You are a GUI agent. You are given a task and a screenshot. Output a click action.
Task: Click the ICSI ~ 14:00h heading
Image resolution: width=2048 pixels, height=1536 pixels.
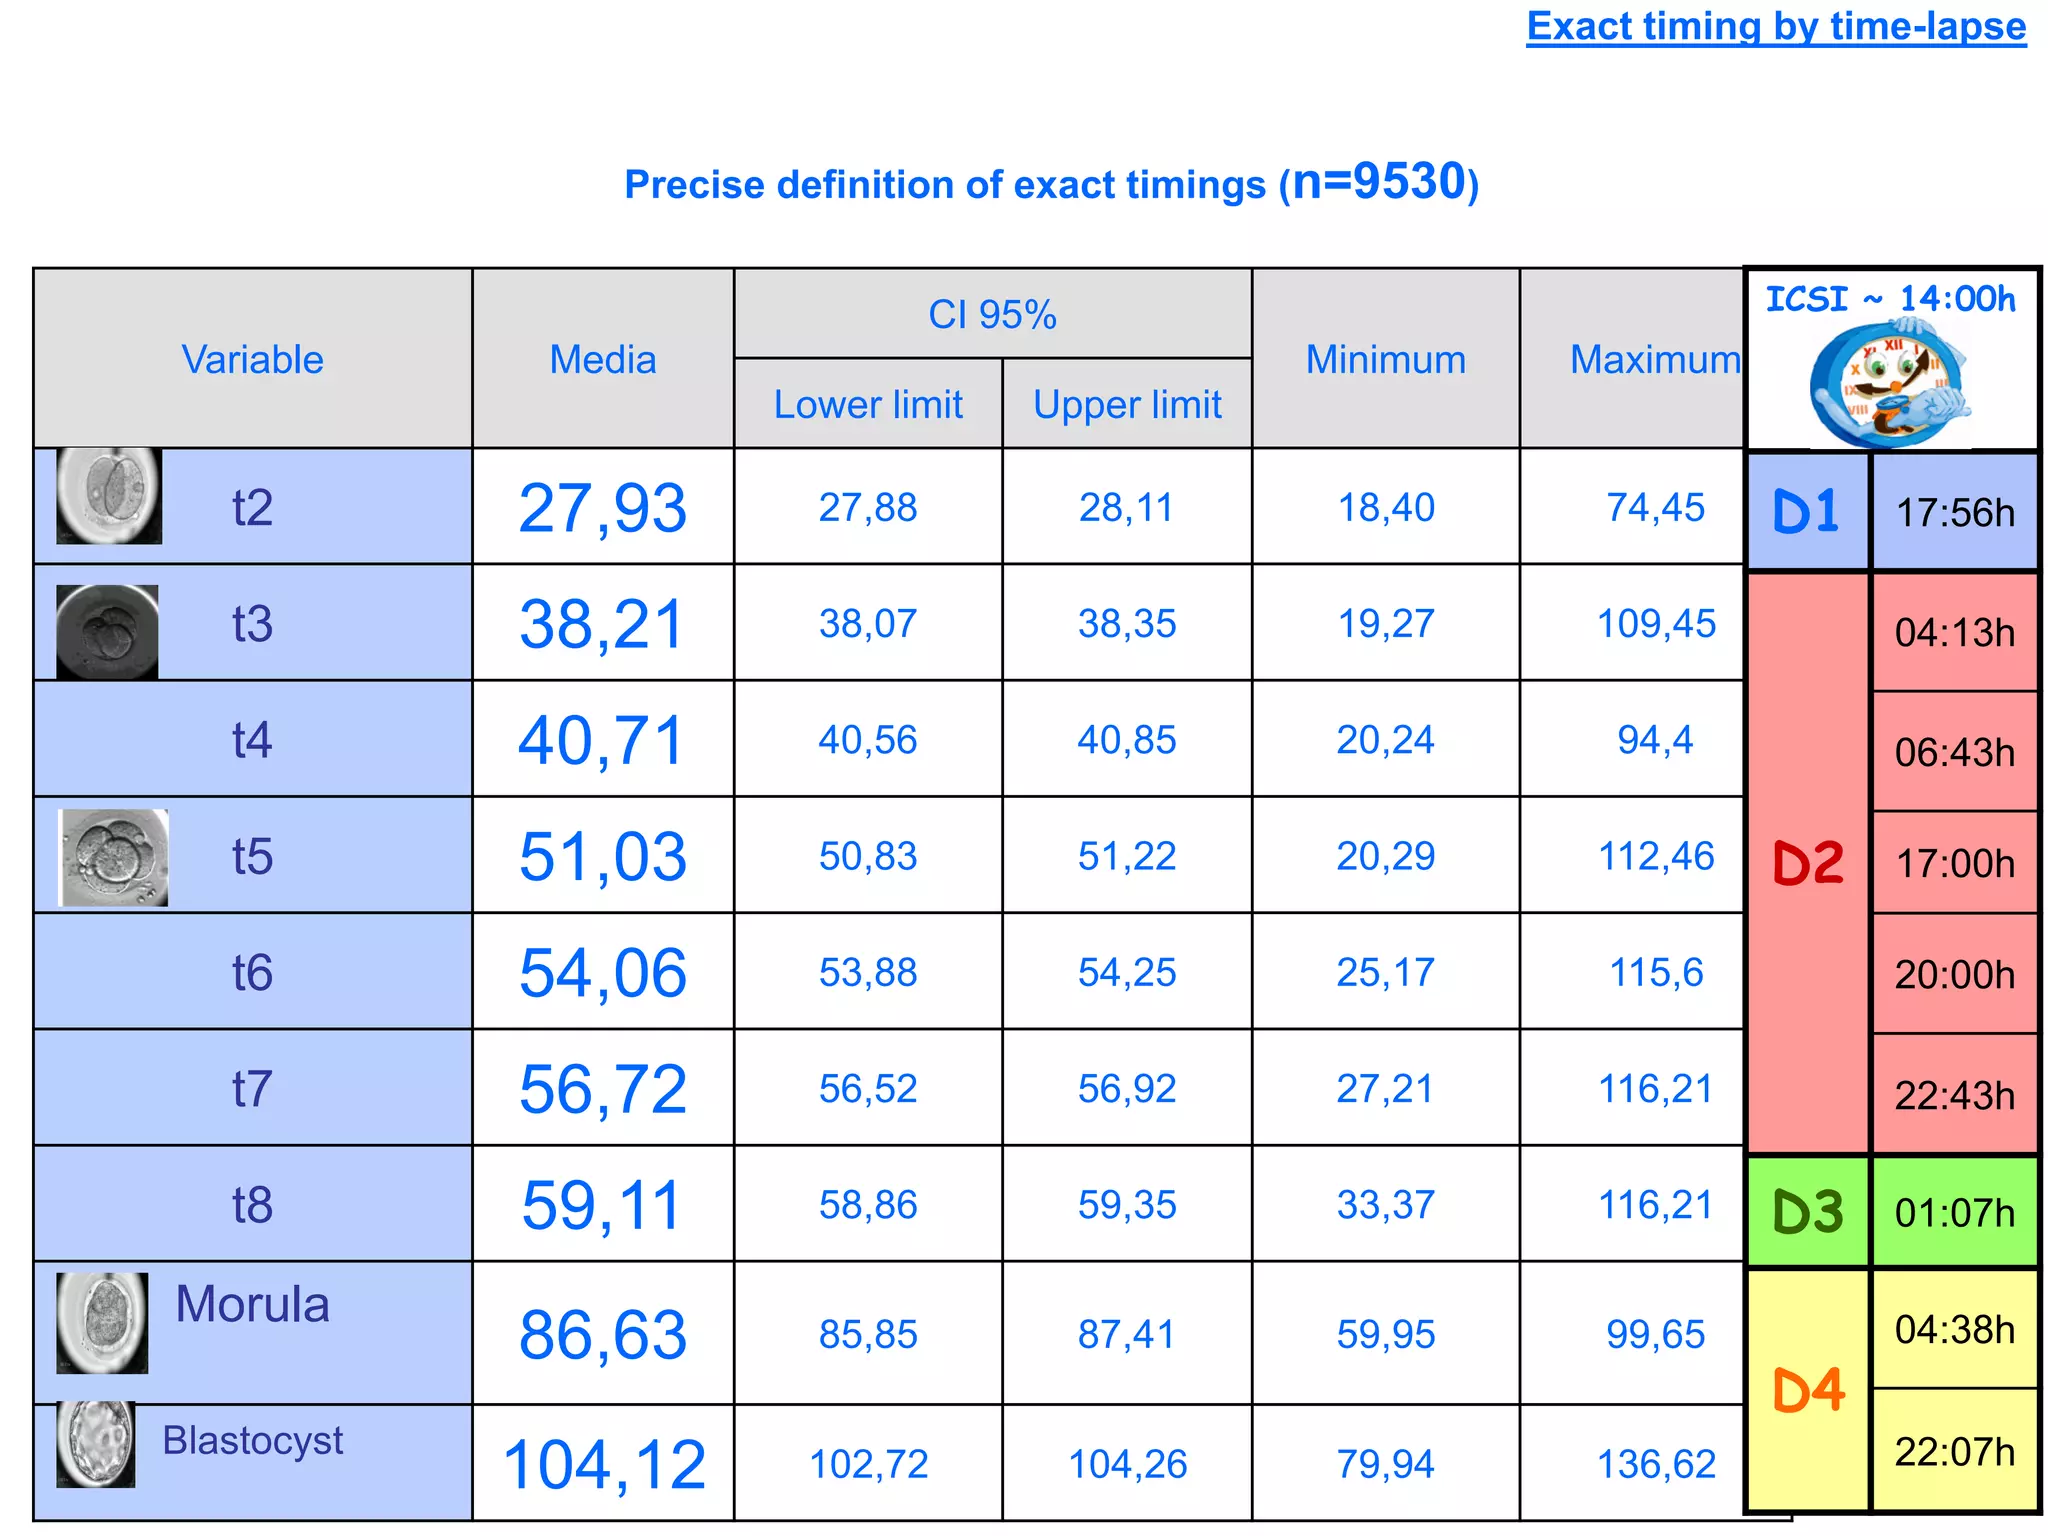click(x=1890, y=299)
